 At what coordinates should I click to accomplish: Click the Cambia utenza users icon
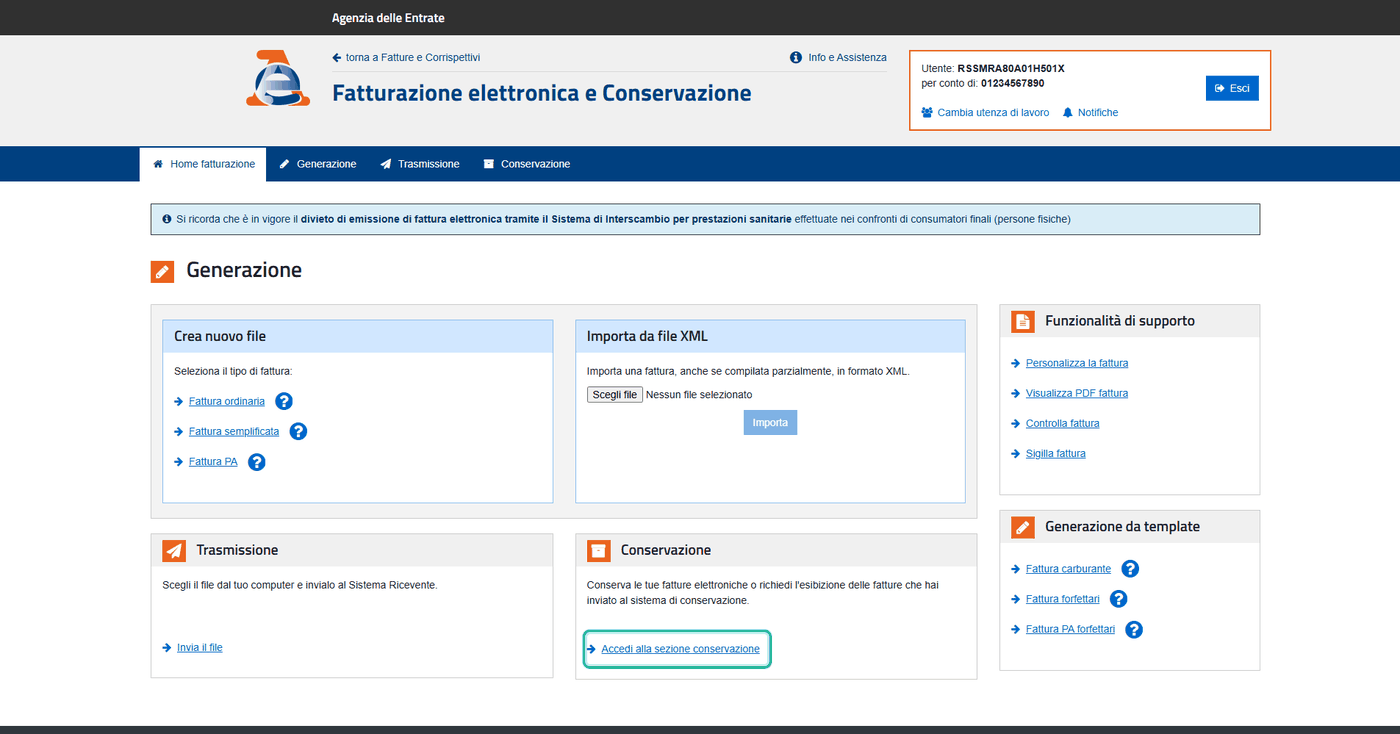[x=927, y=113]
